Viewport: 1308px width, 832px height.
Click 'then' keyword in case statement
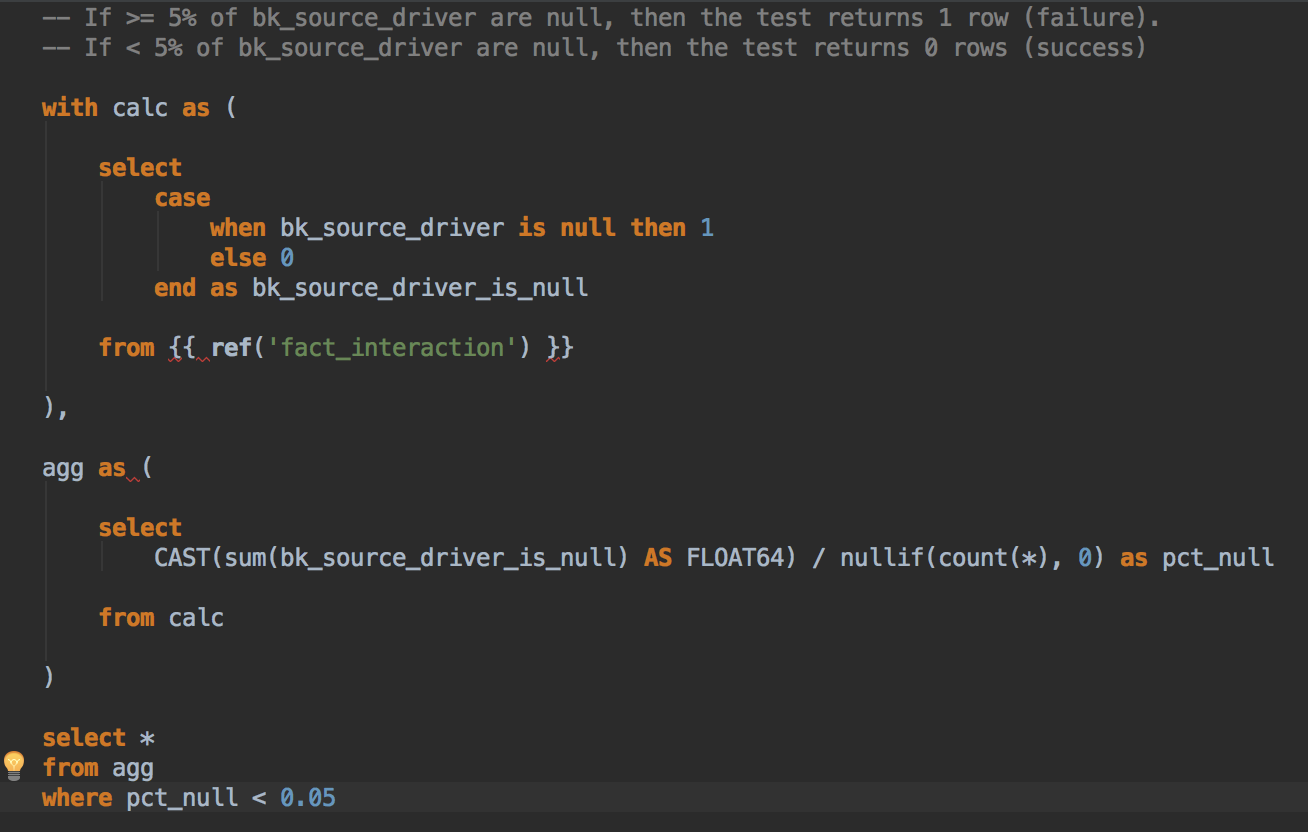(658, 228)
